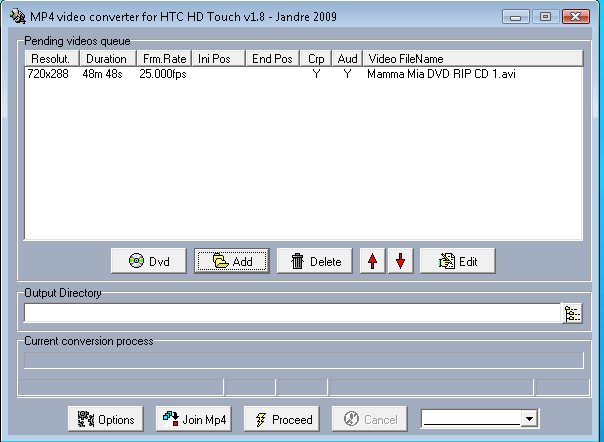
Task: Click the Resolut. column header
Action: point(51,59)
